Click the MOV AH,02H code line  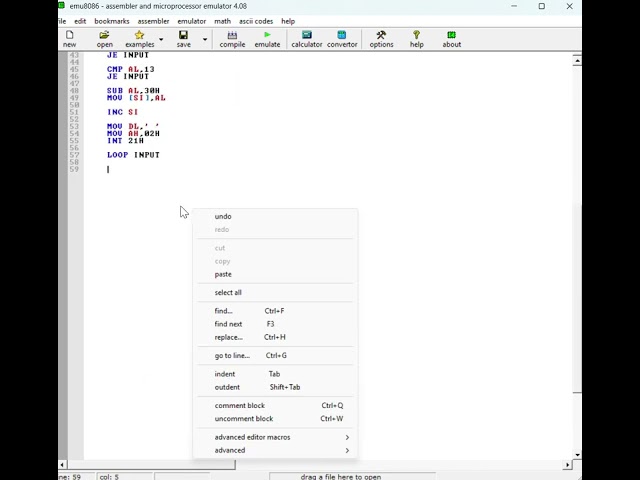click(133, 133)
